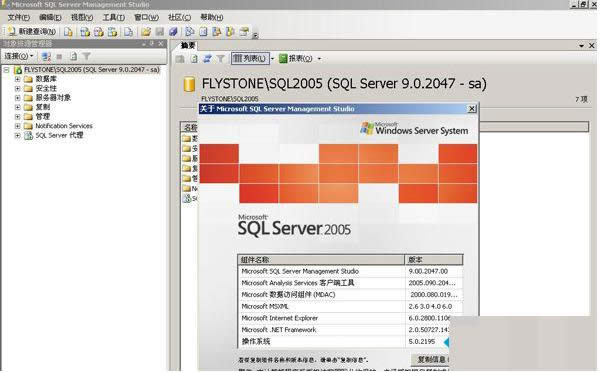The height and width of the screenshot is (372, 600).
Task: Click the Analysis Services DMX Query icon
Action: pyautogui.click(x=99, y=32)
